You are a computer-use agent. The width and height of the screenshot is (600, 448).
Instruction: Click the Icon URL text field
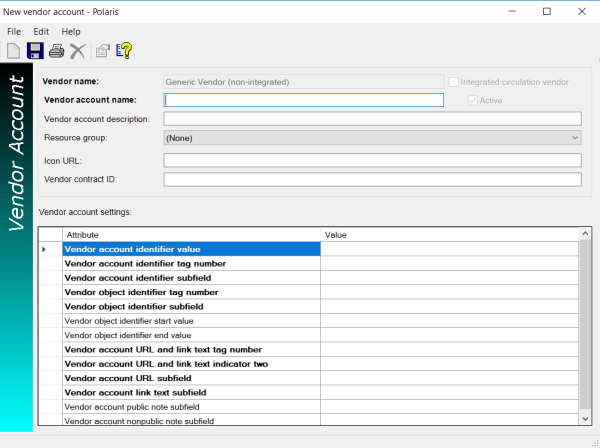372,160
